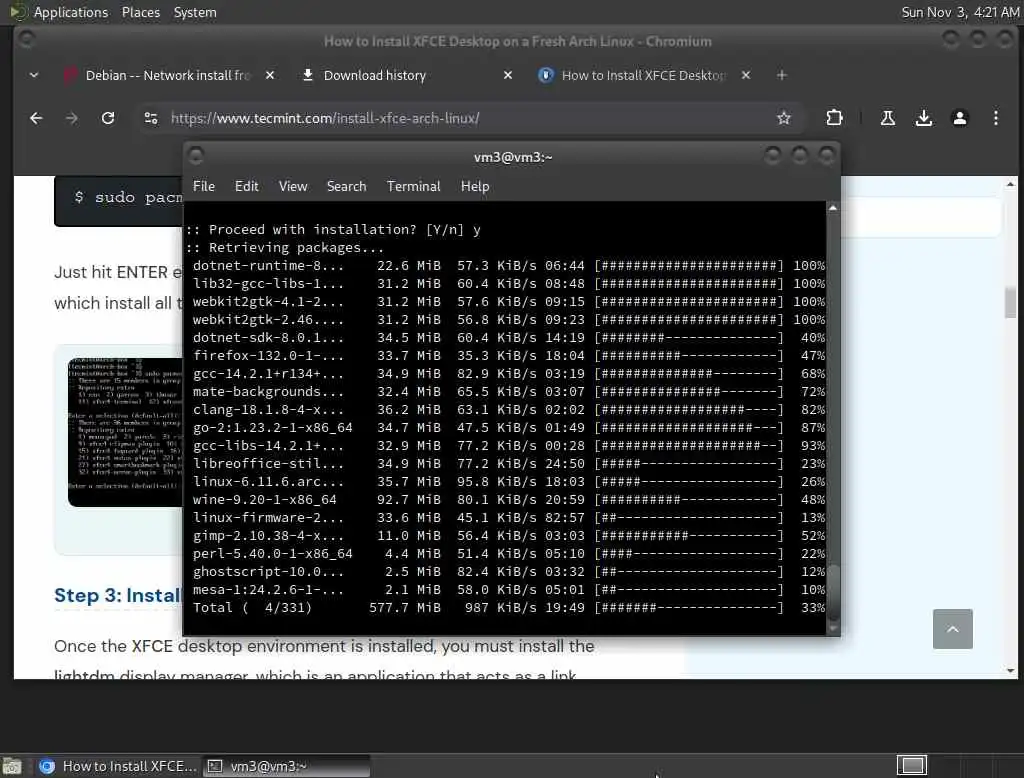The width and height of the screenshot is (1024, 778).
Task: Expand the tab search dropdown
Action: click(x=34, y=75)
